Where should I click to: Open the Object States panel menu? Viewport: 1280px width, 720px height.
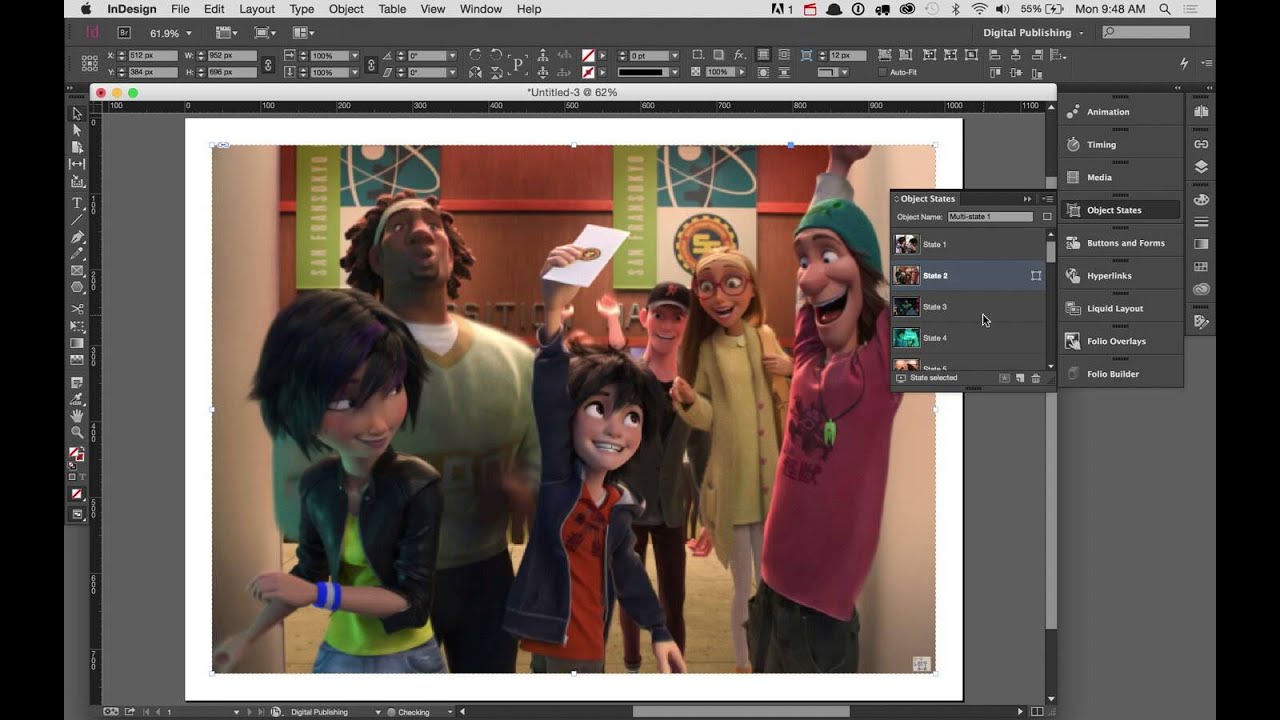1046,198
